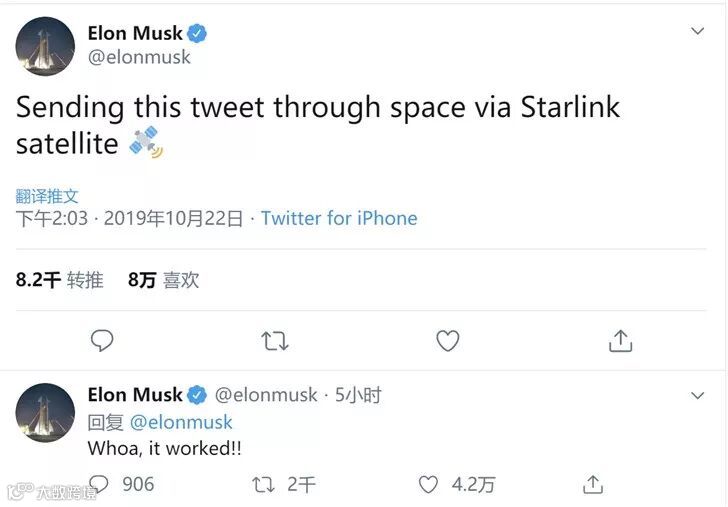Open the tweet timestamp 下午2:03 · 2019年10月22日
Screen dimensions: 728x507
(x=129, y=218)
